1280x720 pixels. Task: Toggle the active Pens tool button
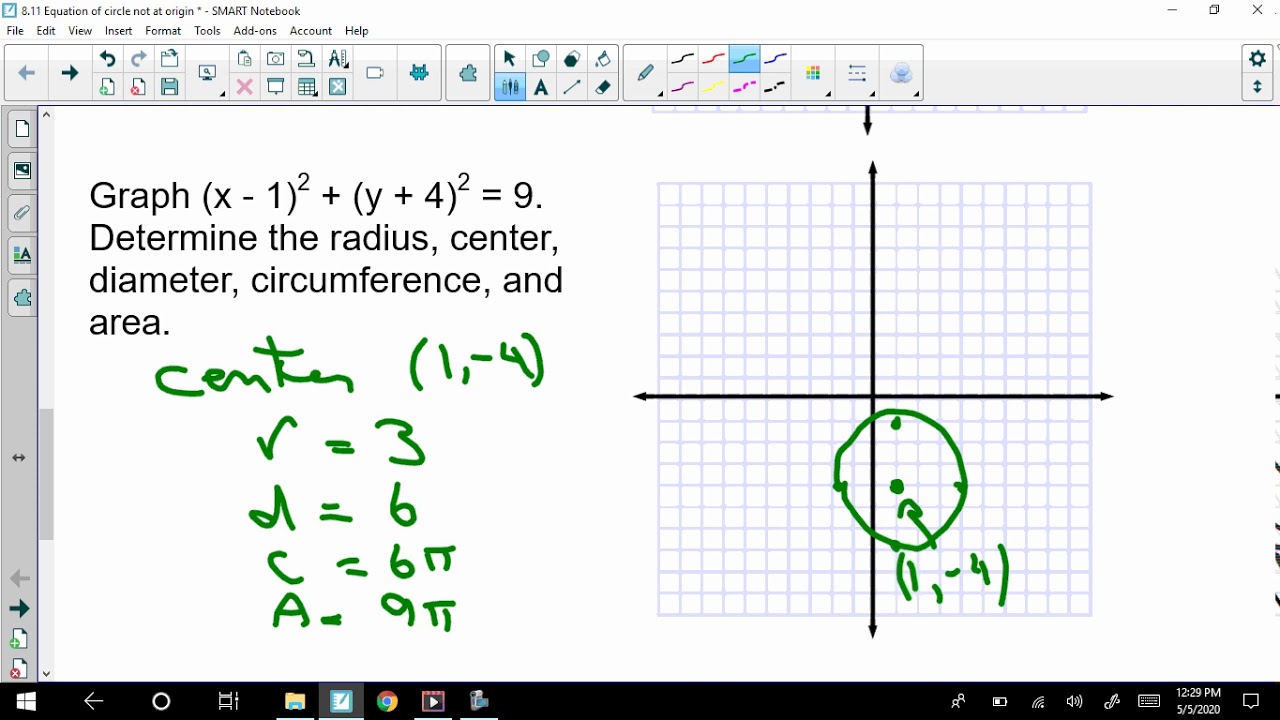pyautogui.click(x=510, y=87)
